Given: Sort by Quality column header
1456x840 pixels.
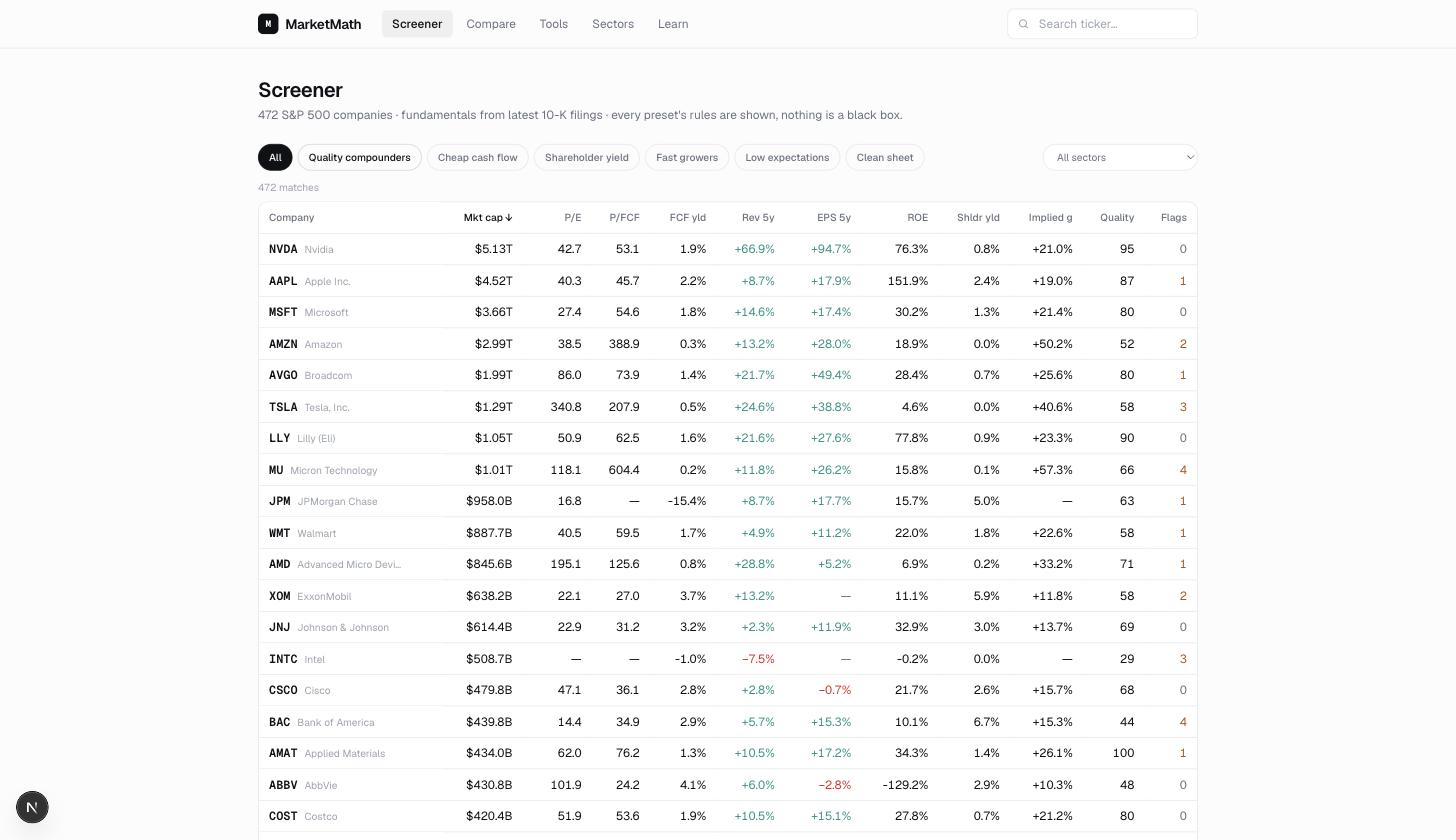Looking at the screenshot, I should coord(1117,218).
